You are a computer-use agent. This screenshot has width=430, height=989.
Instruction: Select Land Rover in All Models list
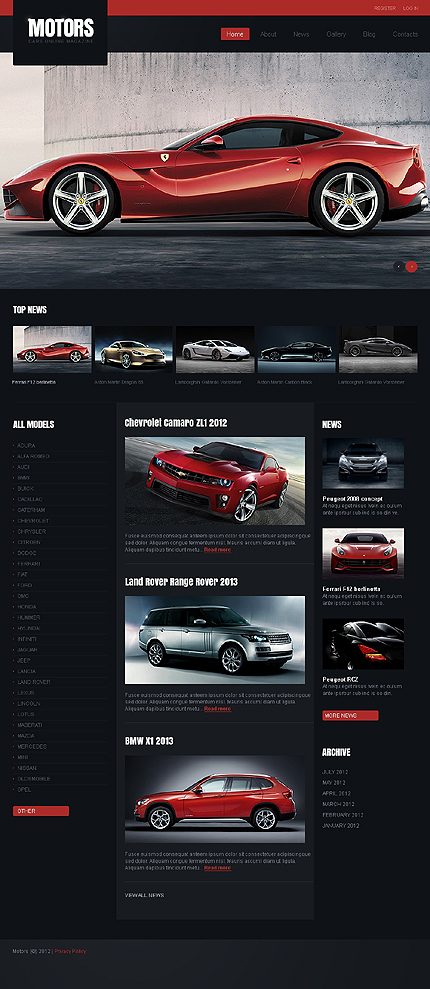click(x=33, y=681)
